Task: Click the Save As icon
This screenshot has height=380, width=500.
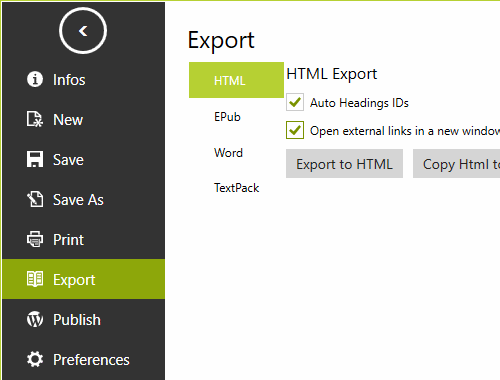Action: pos(35,199)
